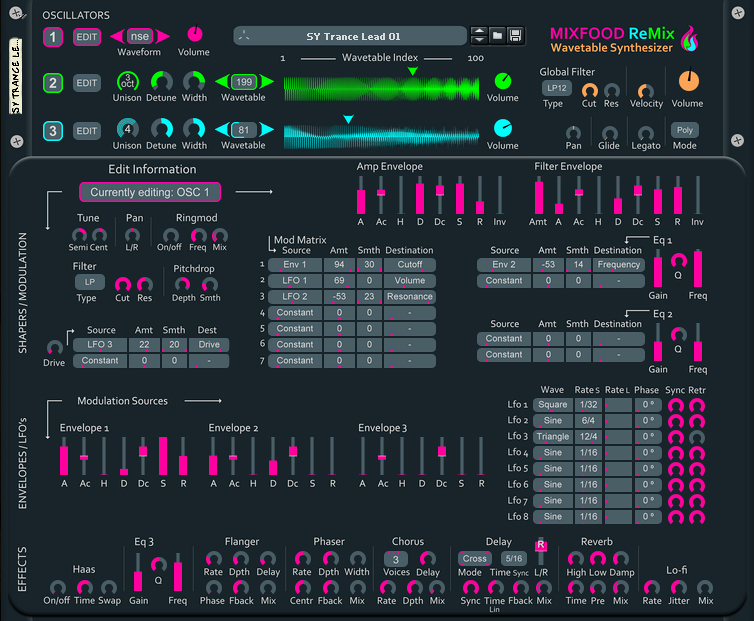This screenshot has height=621, width=754.
Task: Select previous waveform for oscillator 1
Action: point(117,36)
